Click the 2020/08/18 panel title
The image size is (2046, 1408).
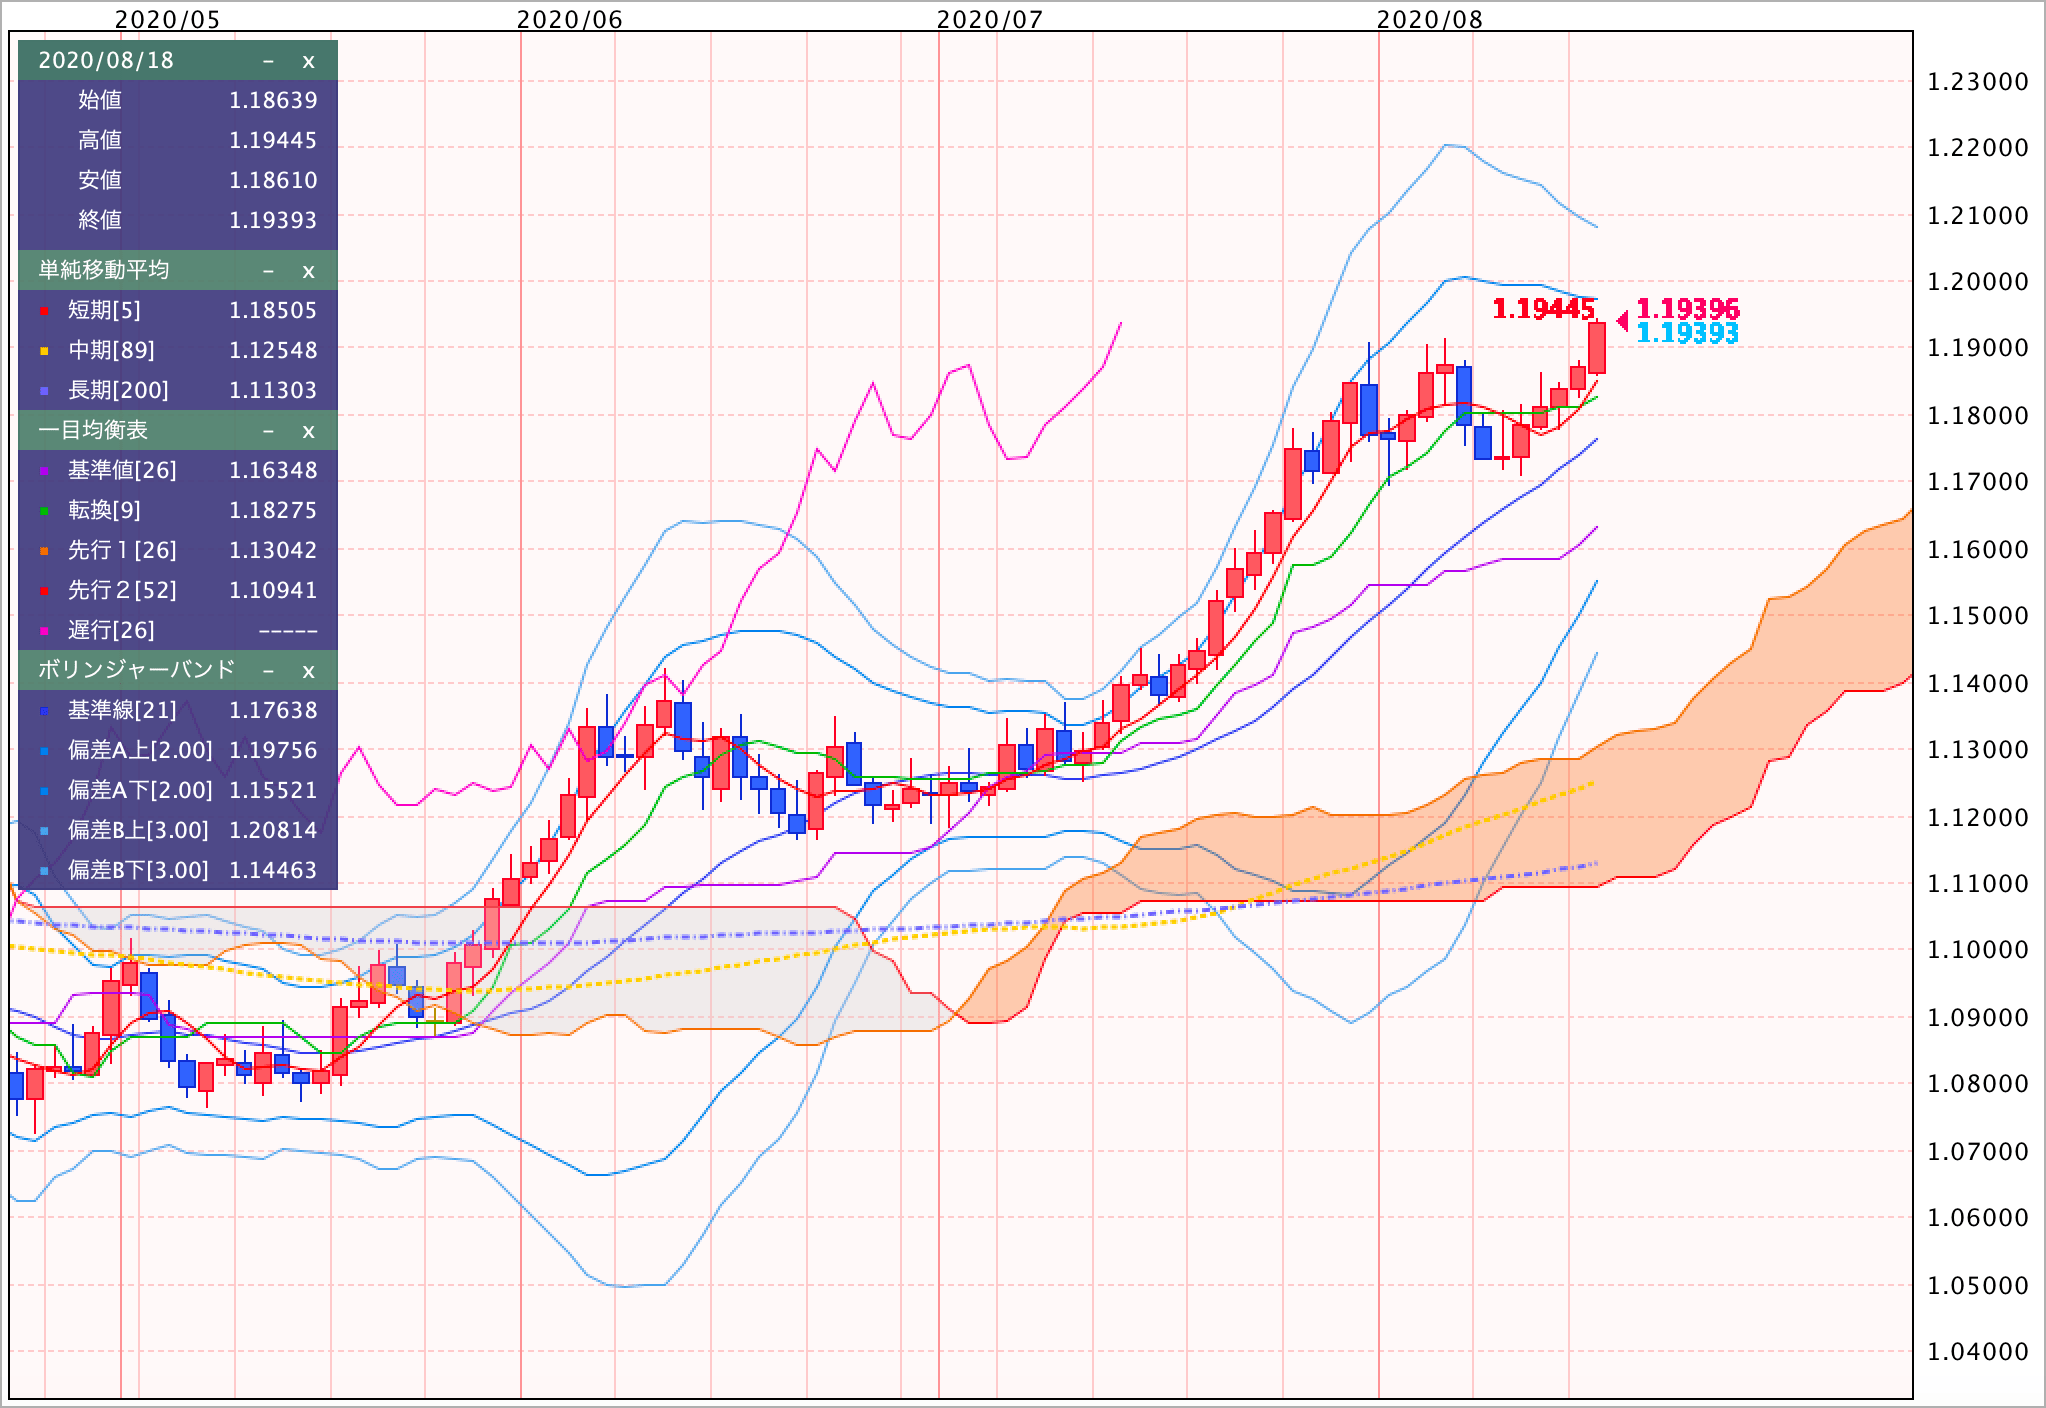click(106, 61)
